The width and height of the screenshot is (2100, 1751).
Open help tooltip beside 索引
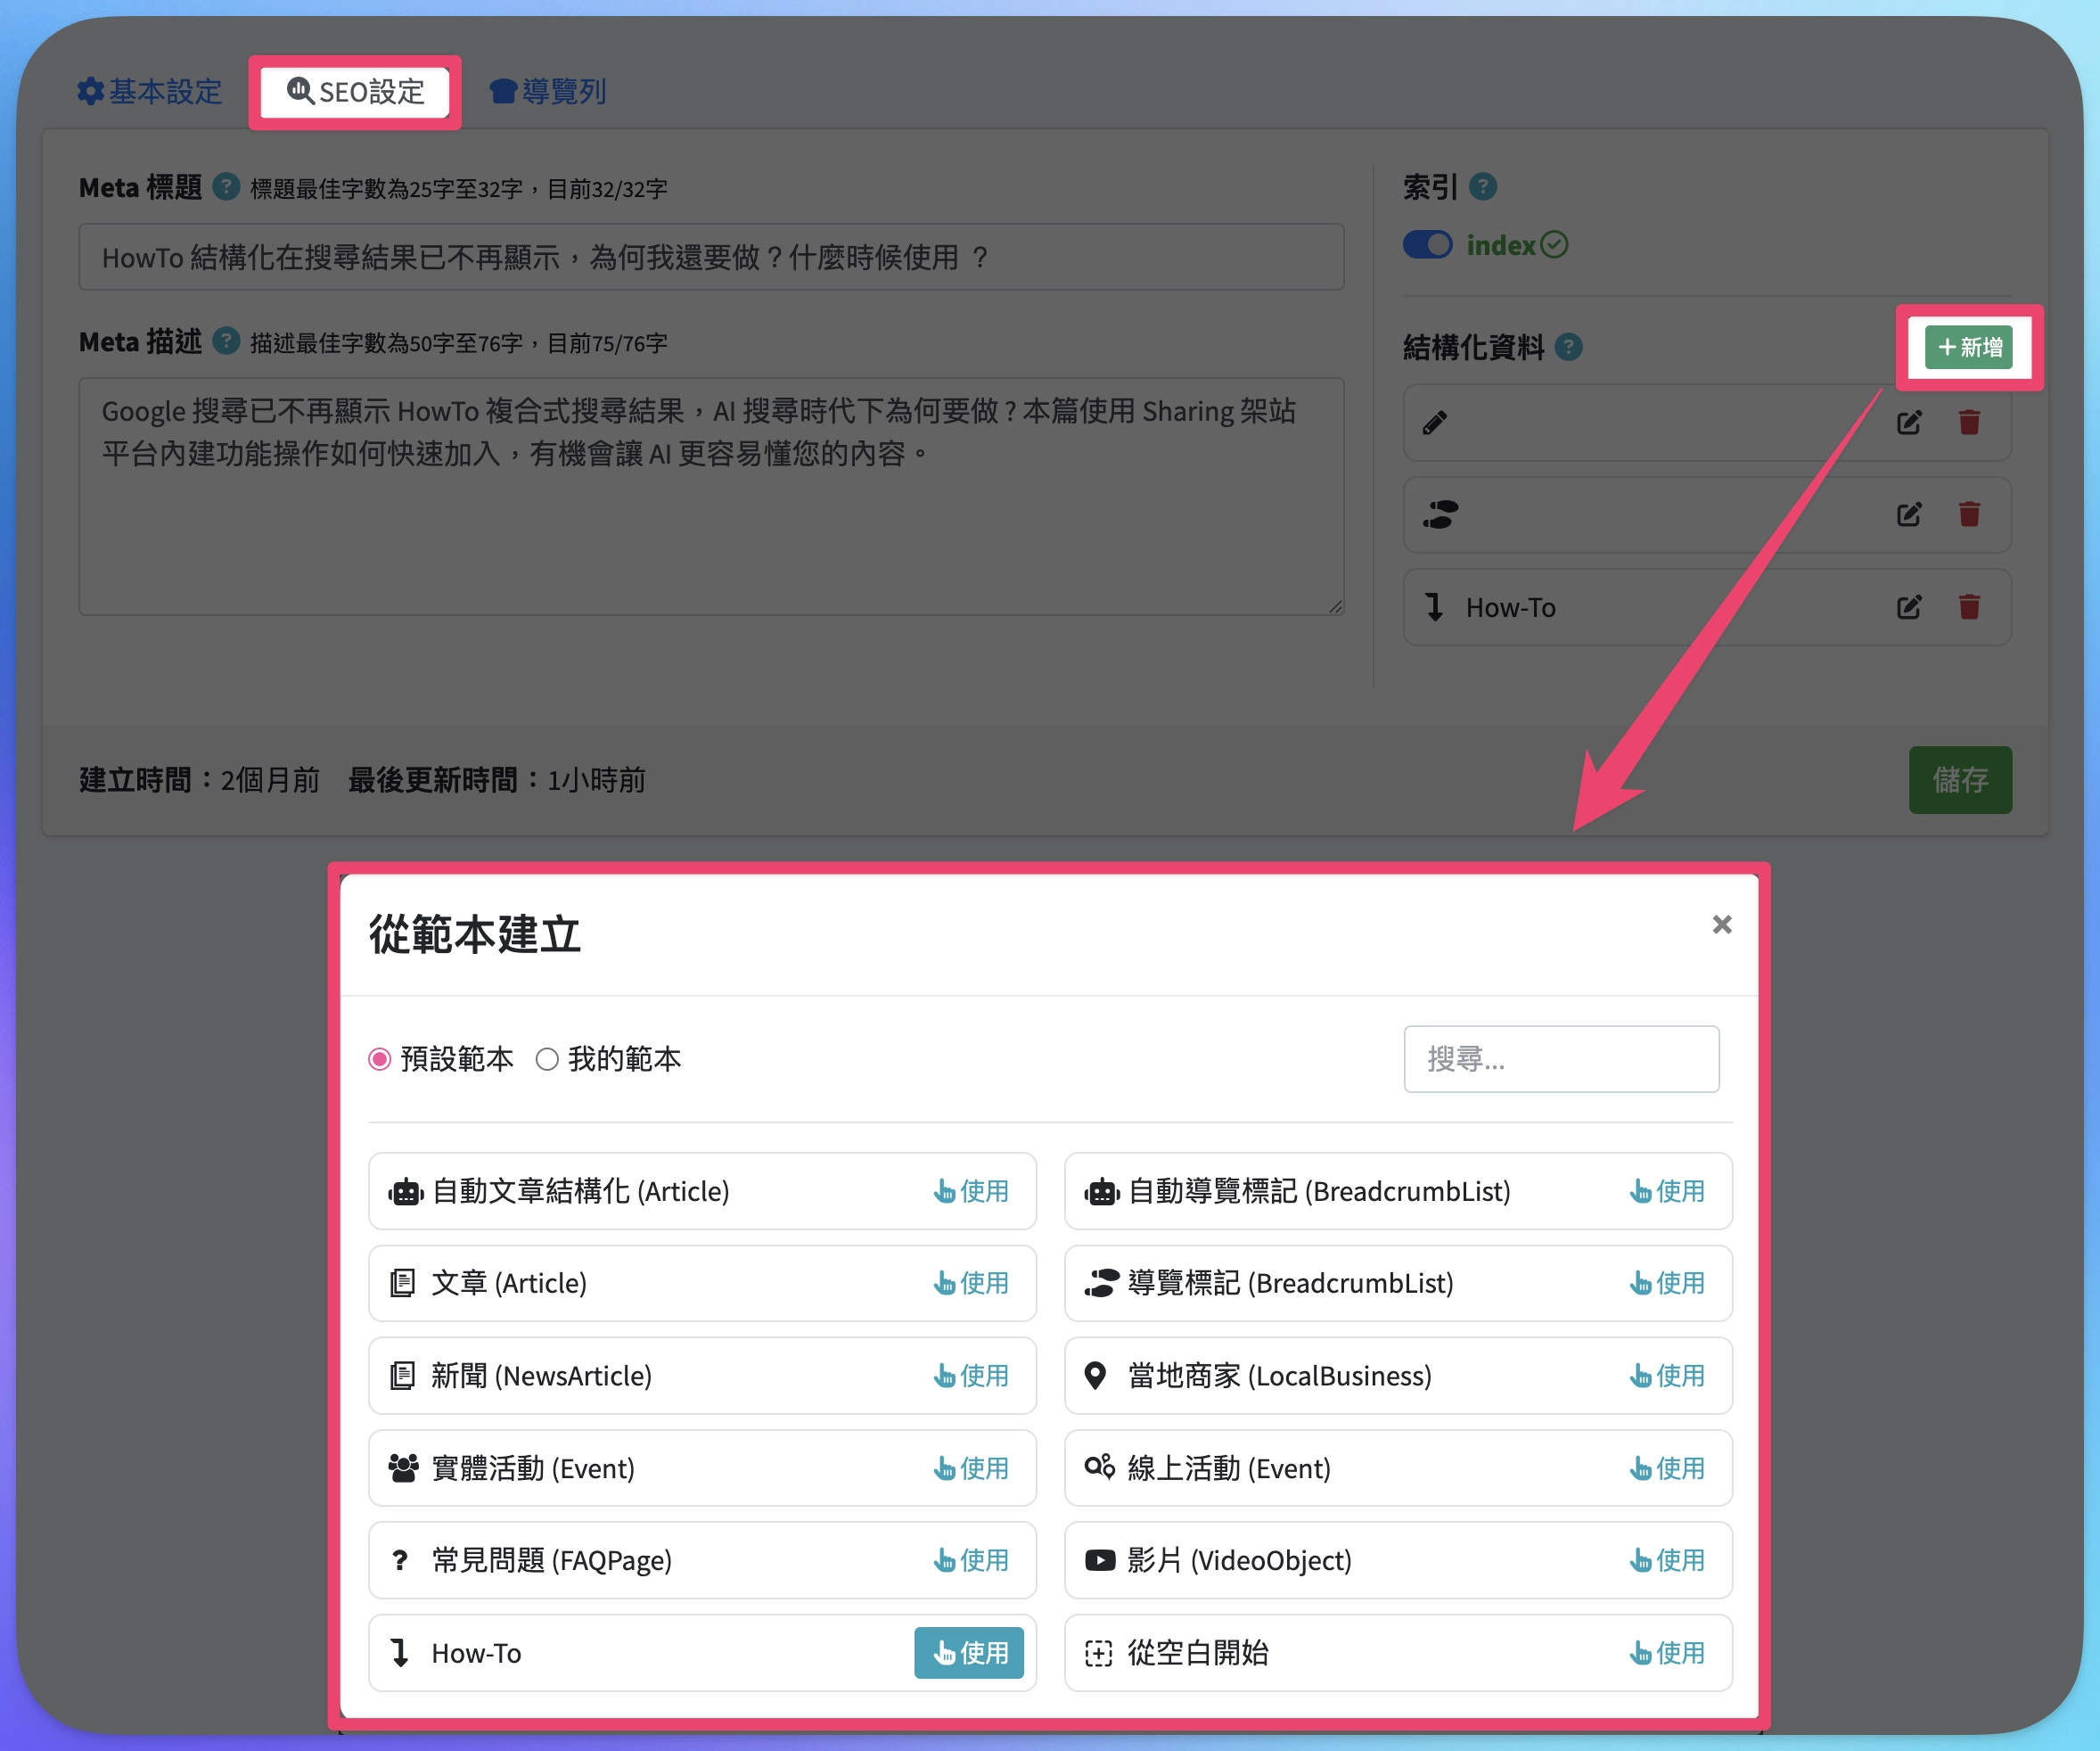click(x=1484, y=186)
